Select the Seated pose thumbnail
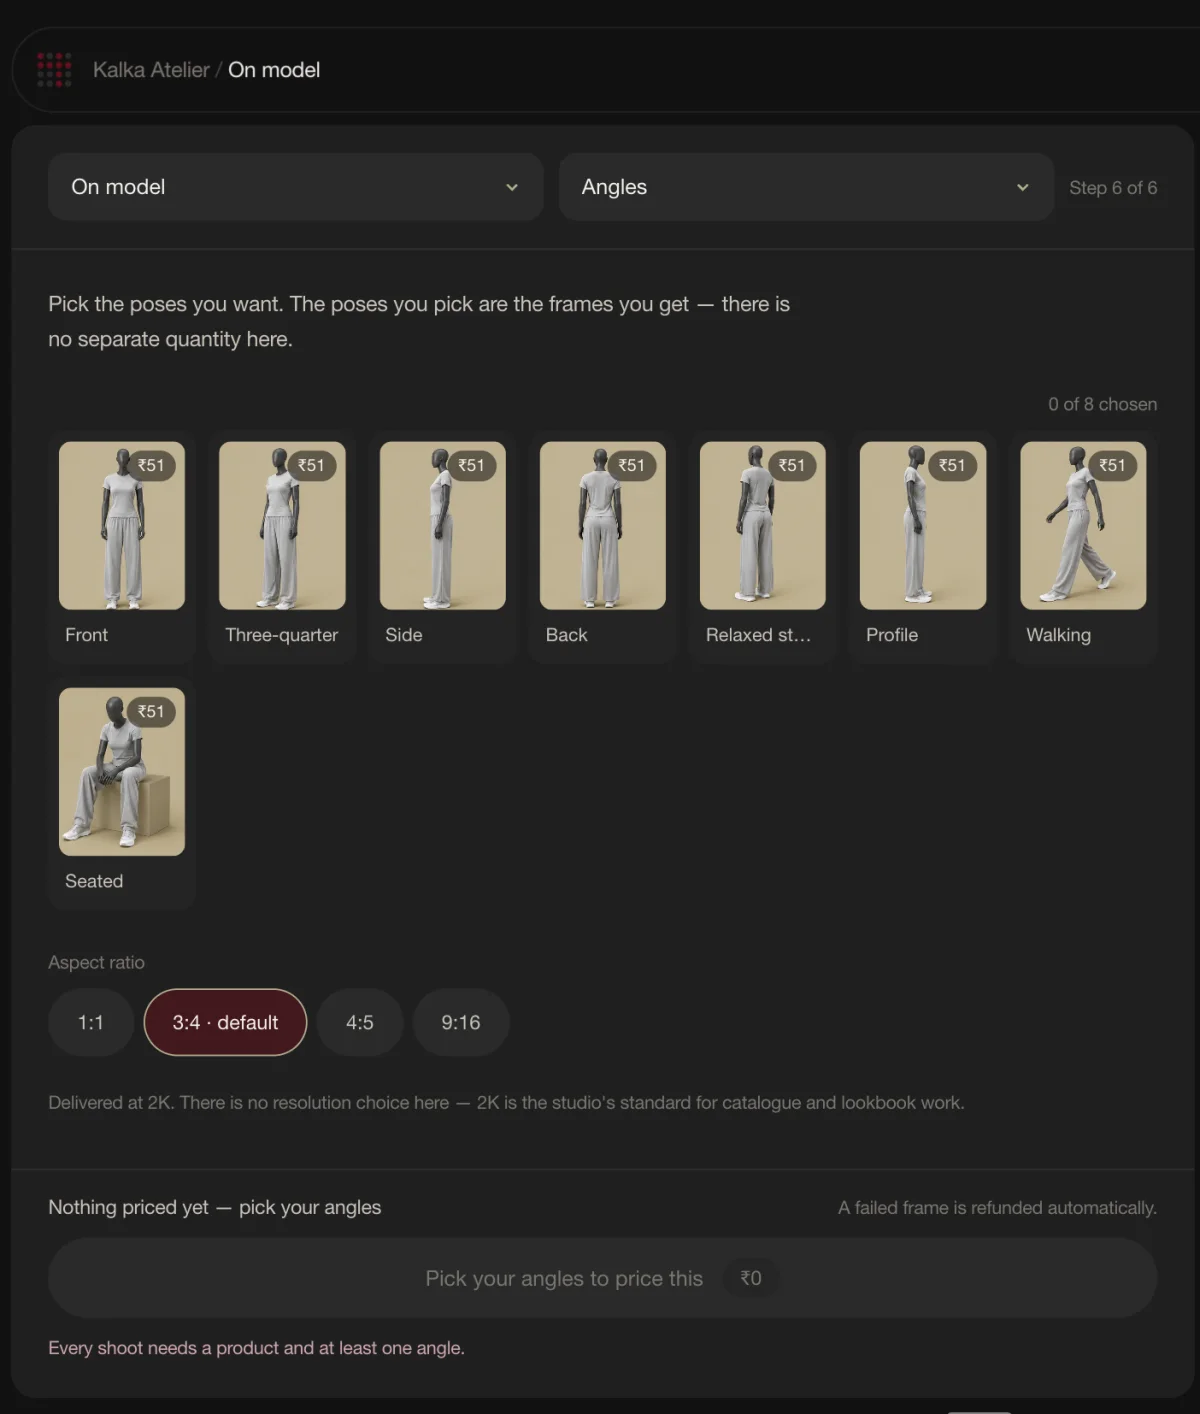 122,772
